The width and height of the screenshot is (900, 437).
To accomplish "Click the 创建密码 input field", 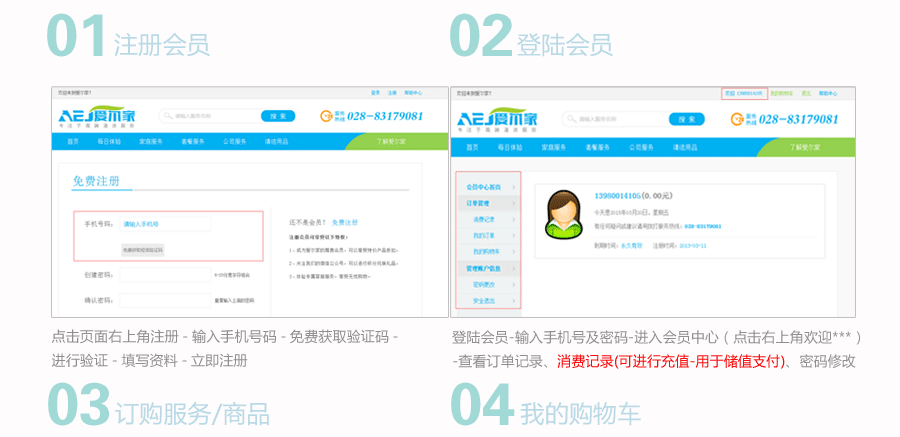I will (165, 275).
